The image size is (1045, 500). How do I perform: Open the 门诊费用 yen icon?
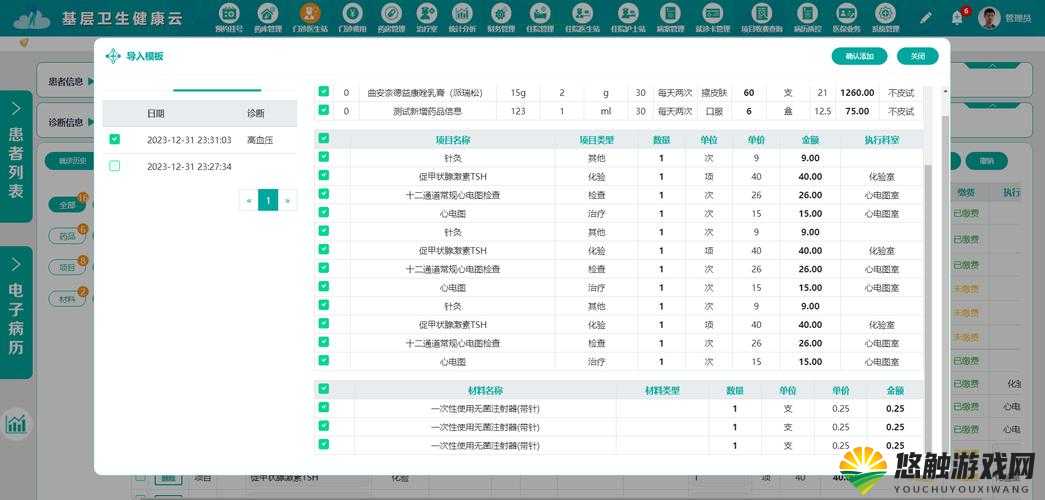click(x=352, y=13)
